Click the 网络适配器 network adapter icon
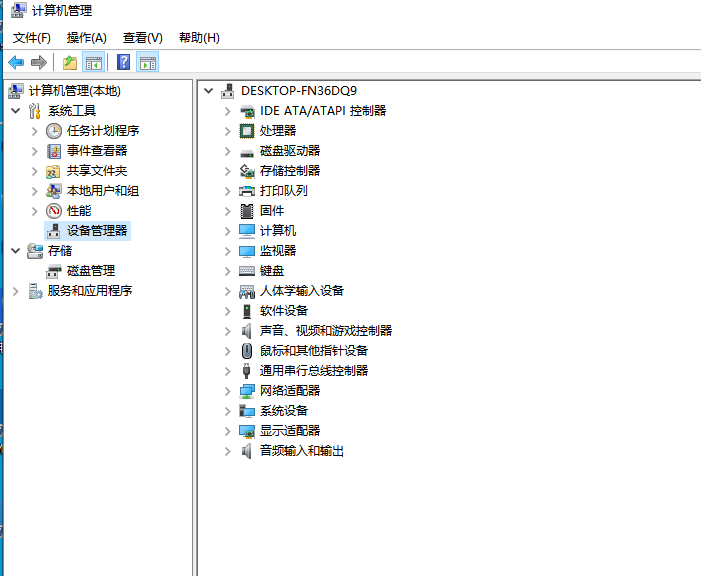Viewport: 701px width, 576px height. pyautogui.click(x=247, y=391)
